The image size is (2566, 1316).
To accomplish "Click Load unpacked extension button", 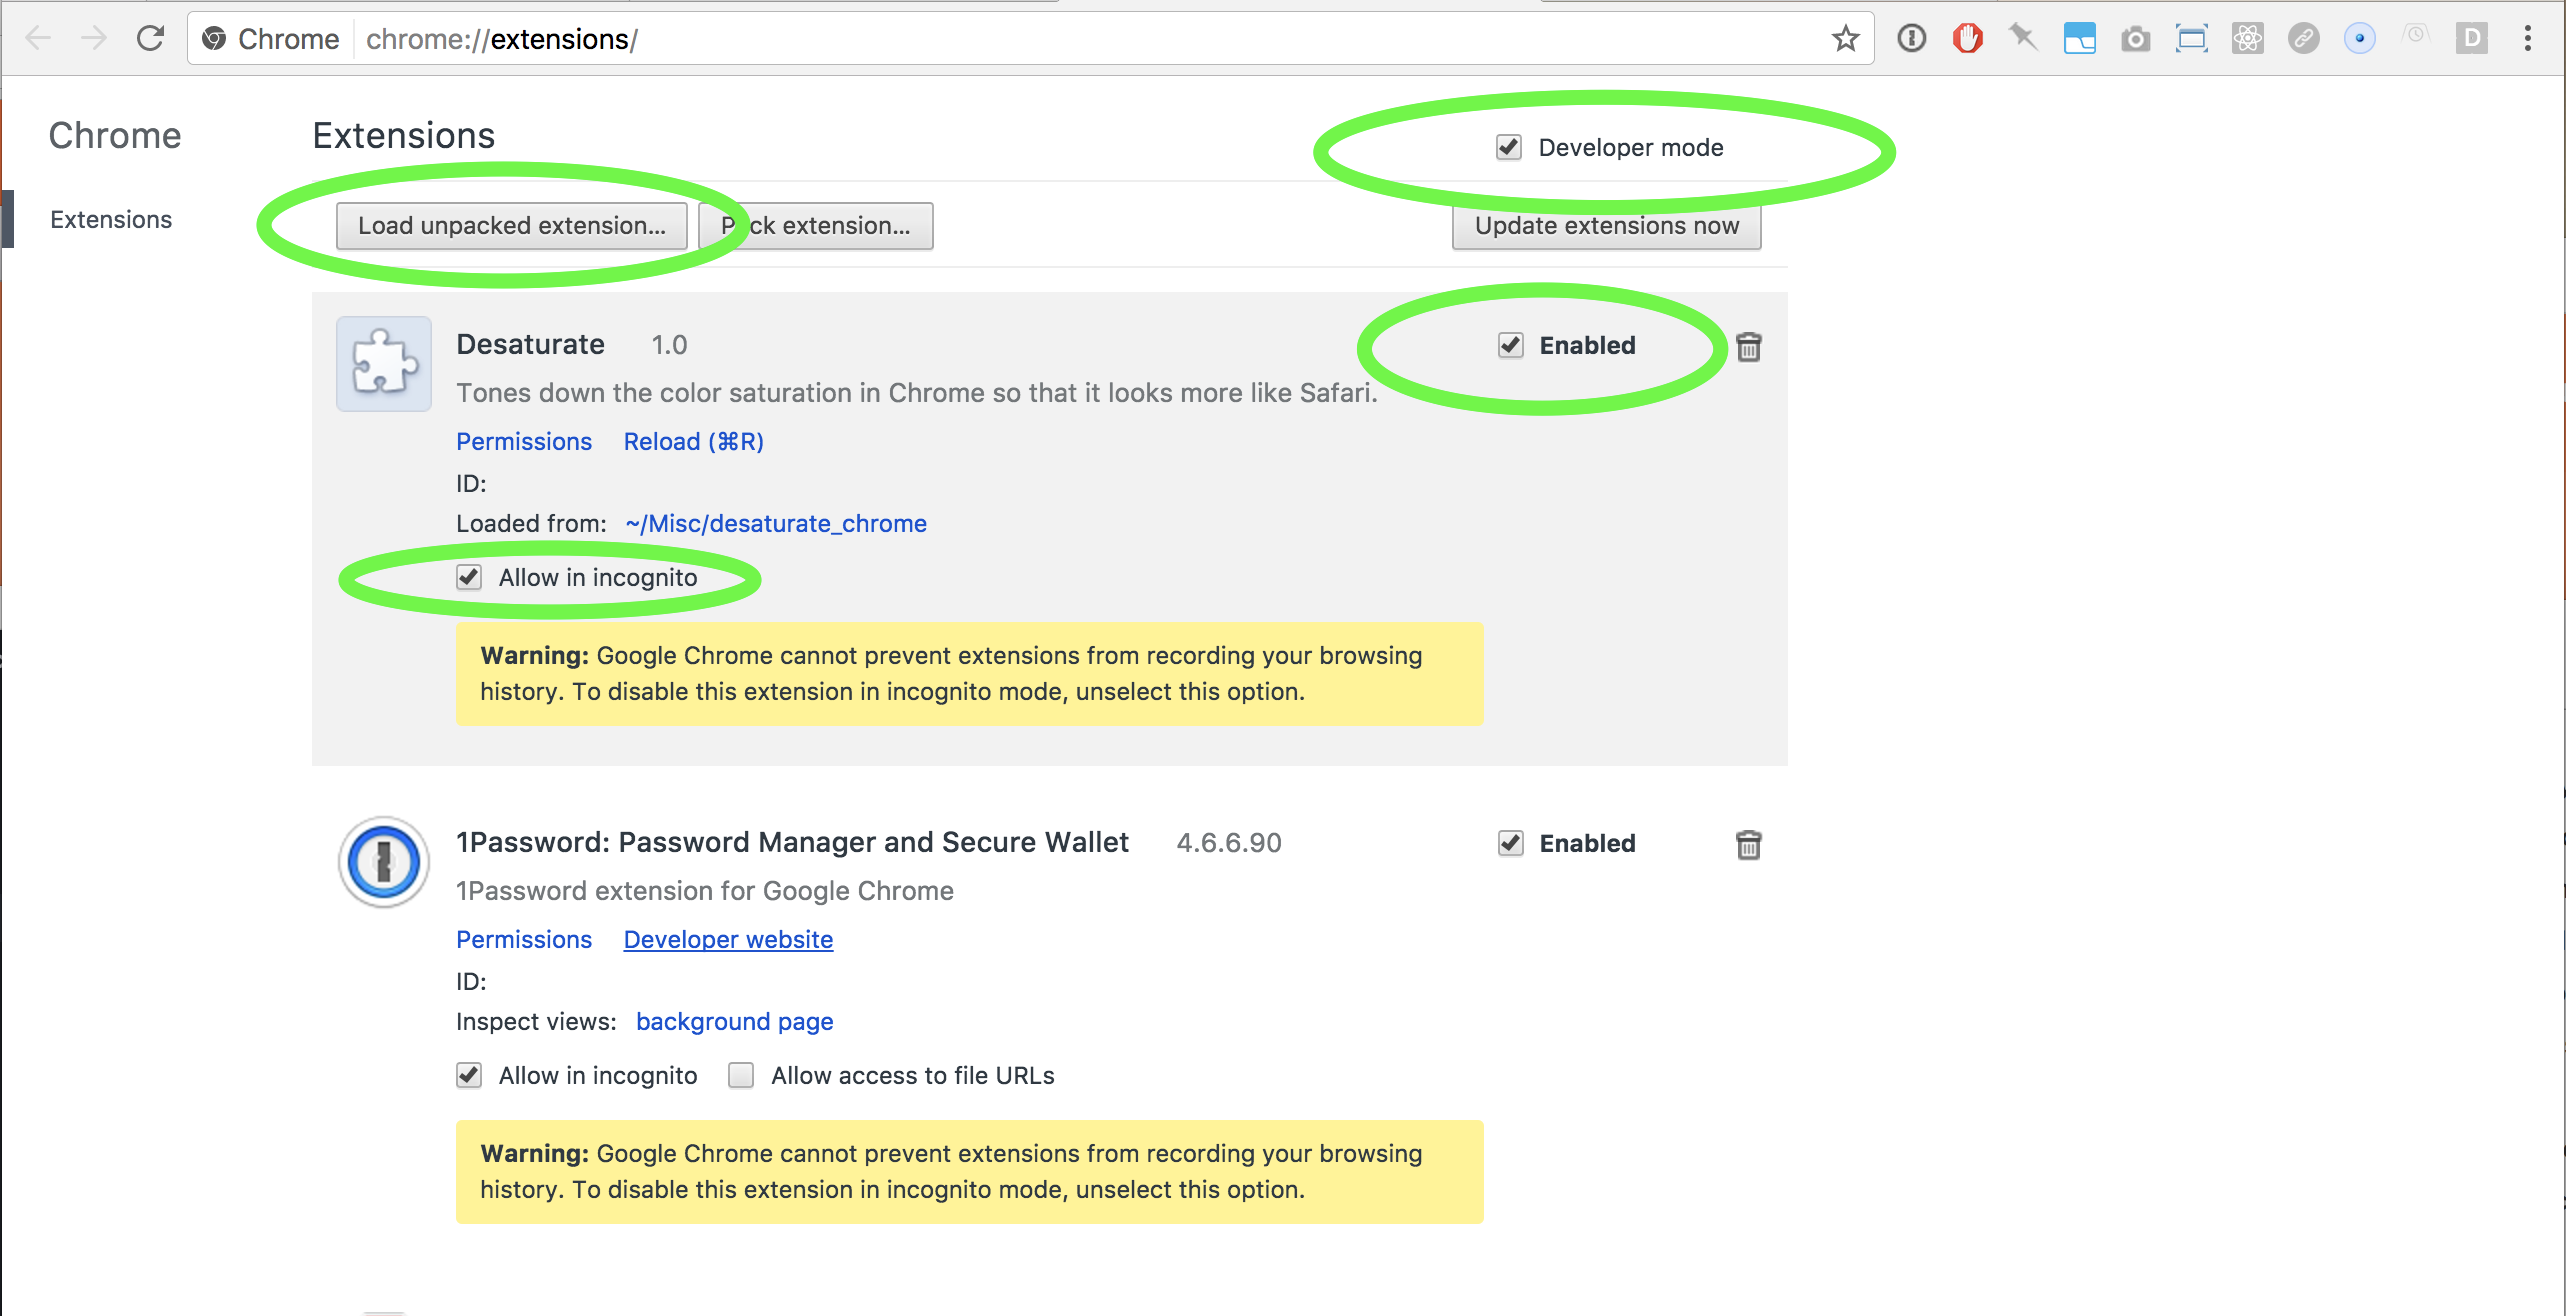I will point(511,226).
